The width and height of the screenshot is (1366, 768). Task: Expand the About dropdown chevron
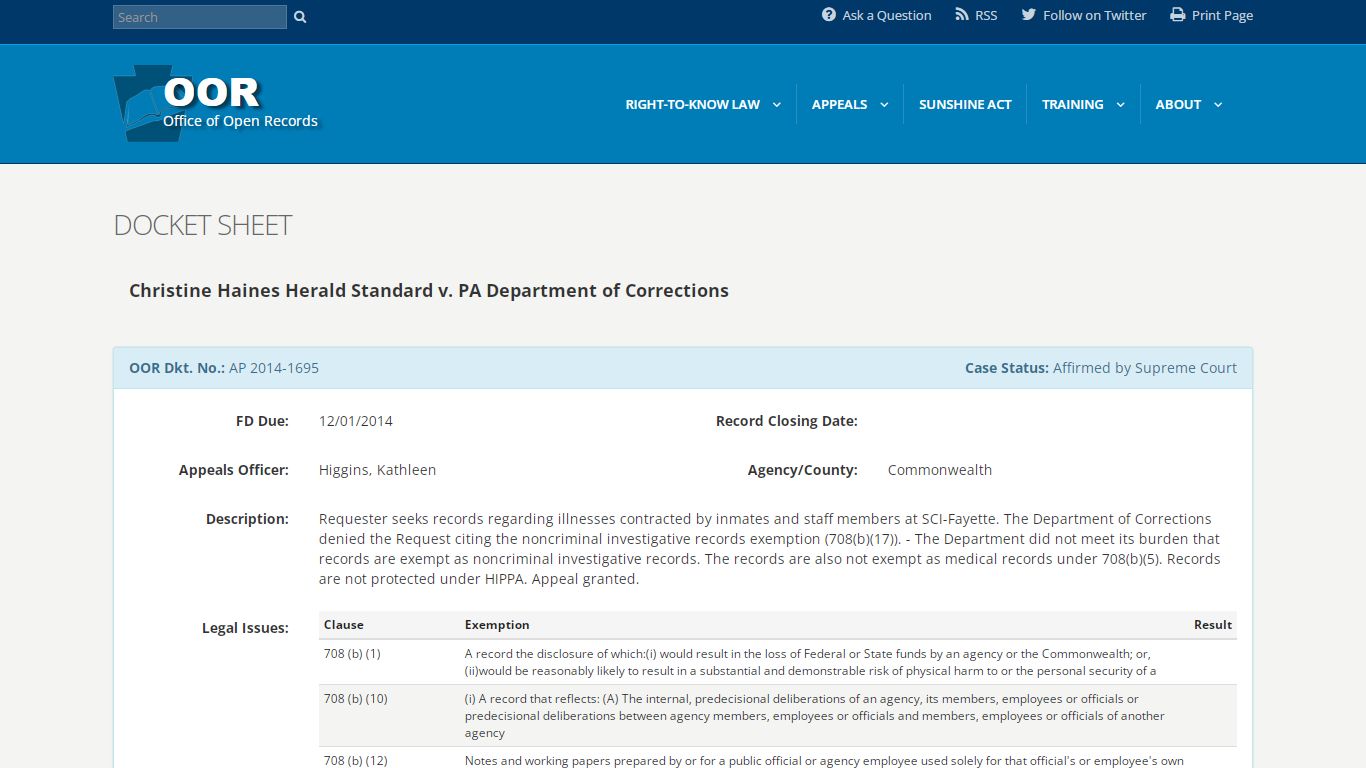tap(1218, 105)
